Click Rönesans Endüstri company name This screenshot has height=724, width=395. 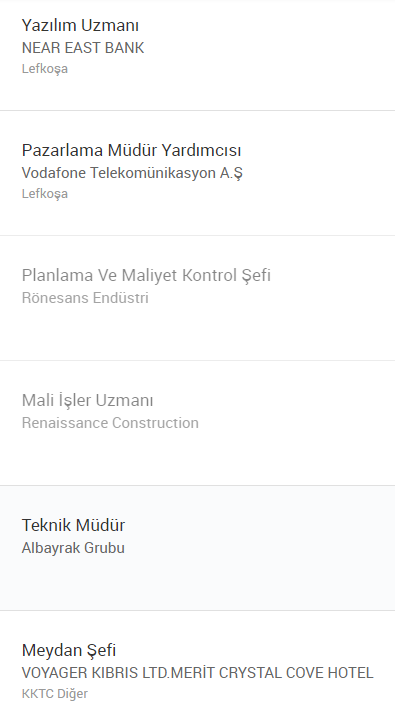[x=85, y=298]
